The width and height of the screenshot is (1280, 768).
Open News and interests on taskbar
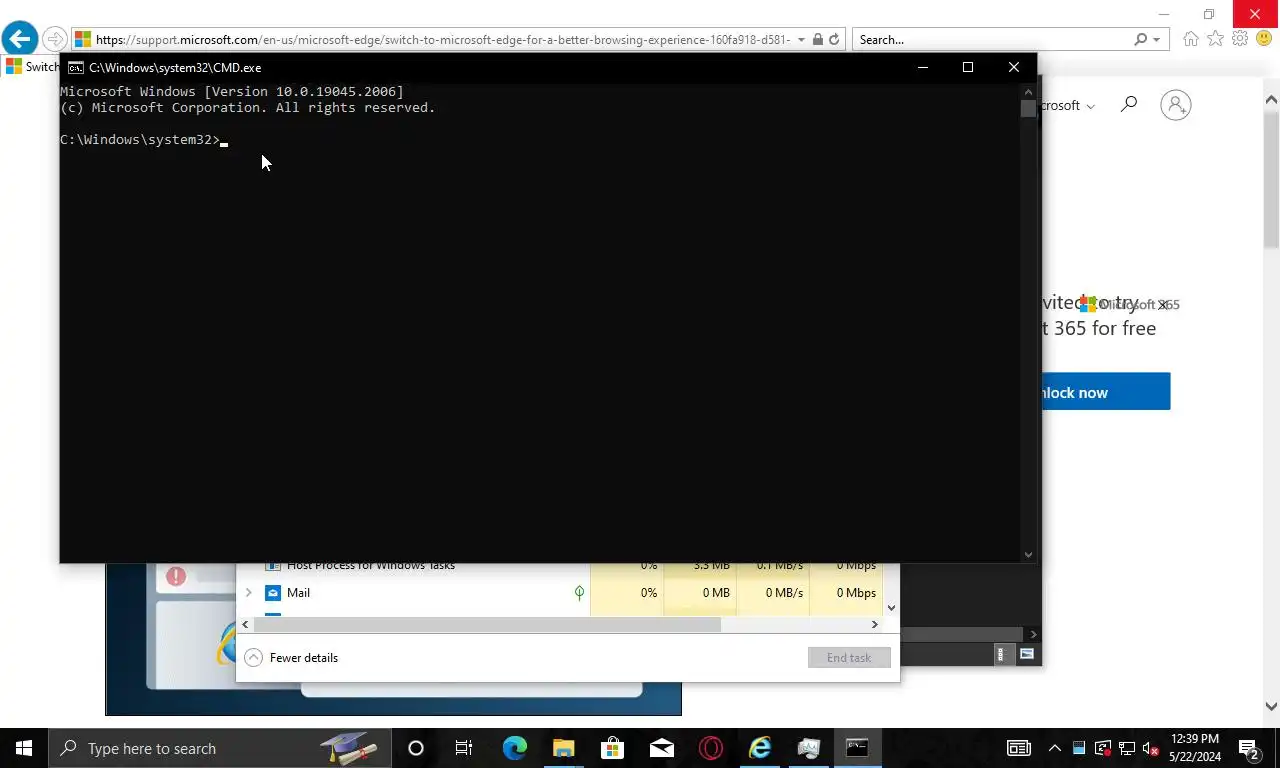click(1018, 748)
